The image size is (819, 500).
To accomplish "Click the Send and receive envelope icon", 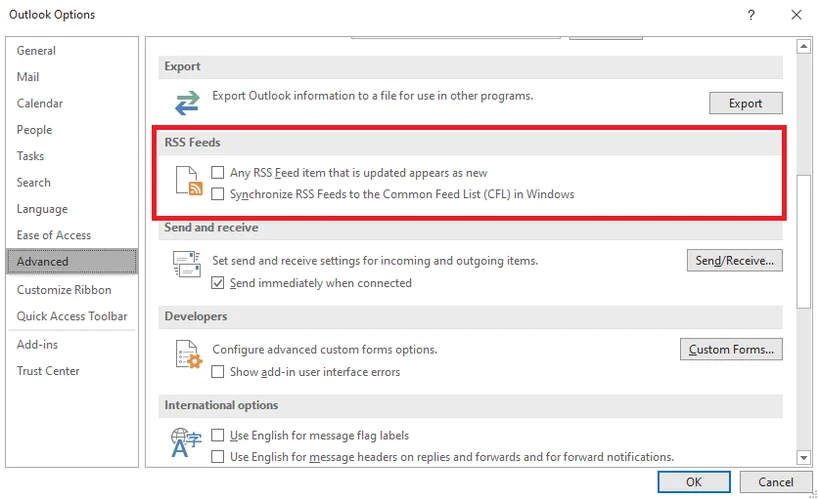I will pyautogui.click(x=187, y=264).
